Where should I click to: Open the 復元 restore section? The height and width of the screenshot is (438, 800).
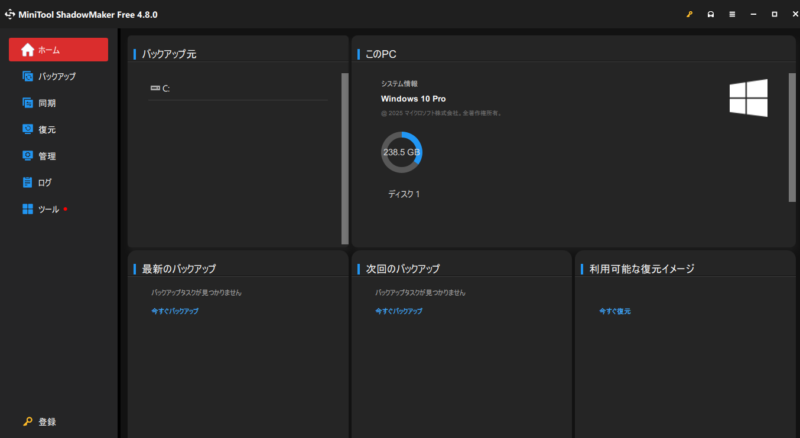[x=46, y=130]
